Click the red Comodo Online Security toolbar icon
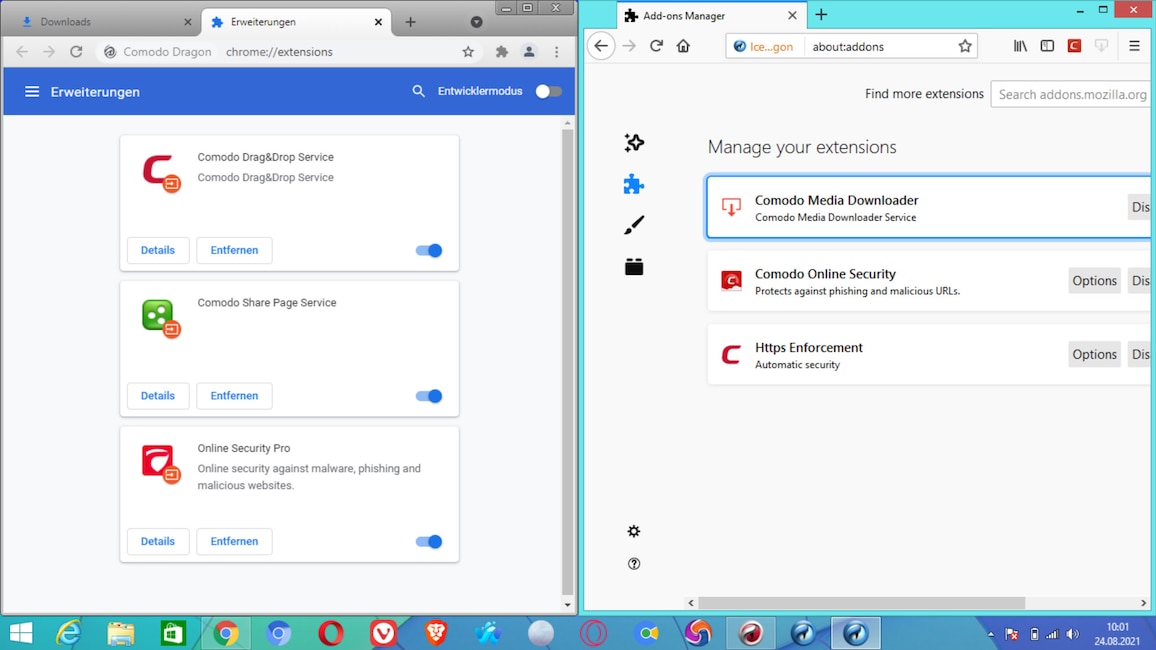 pyautogui.click(x=1074, y=46)
